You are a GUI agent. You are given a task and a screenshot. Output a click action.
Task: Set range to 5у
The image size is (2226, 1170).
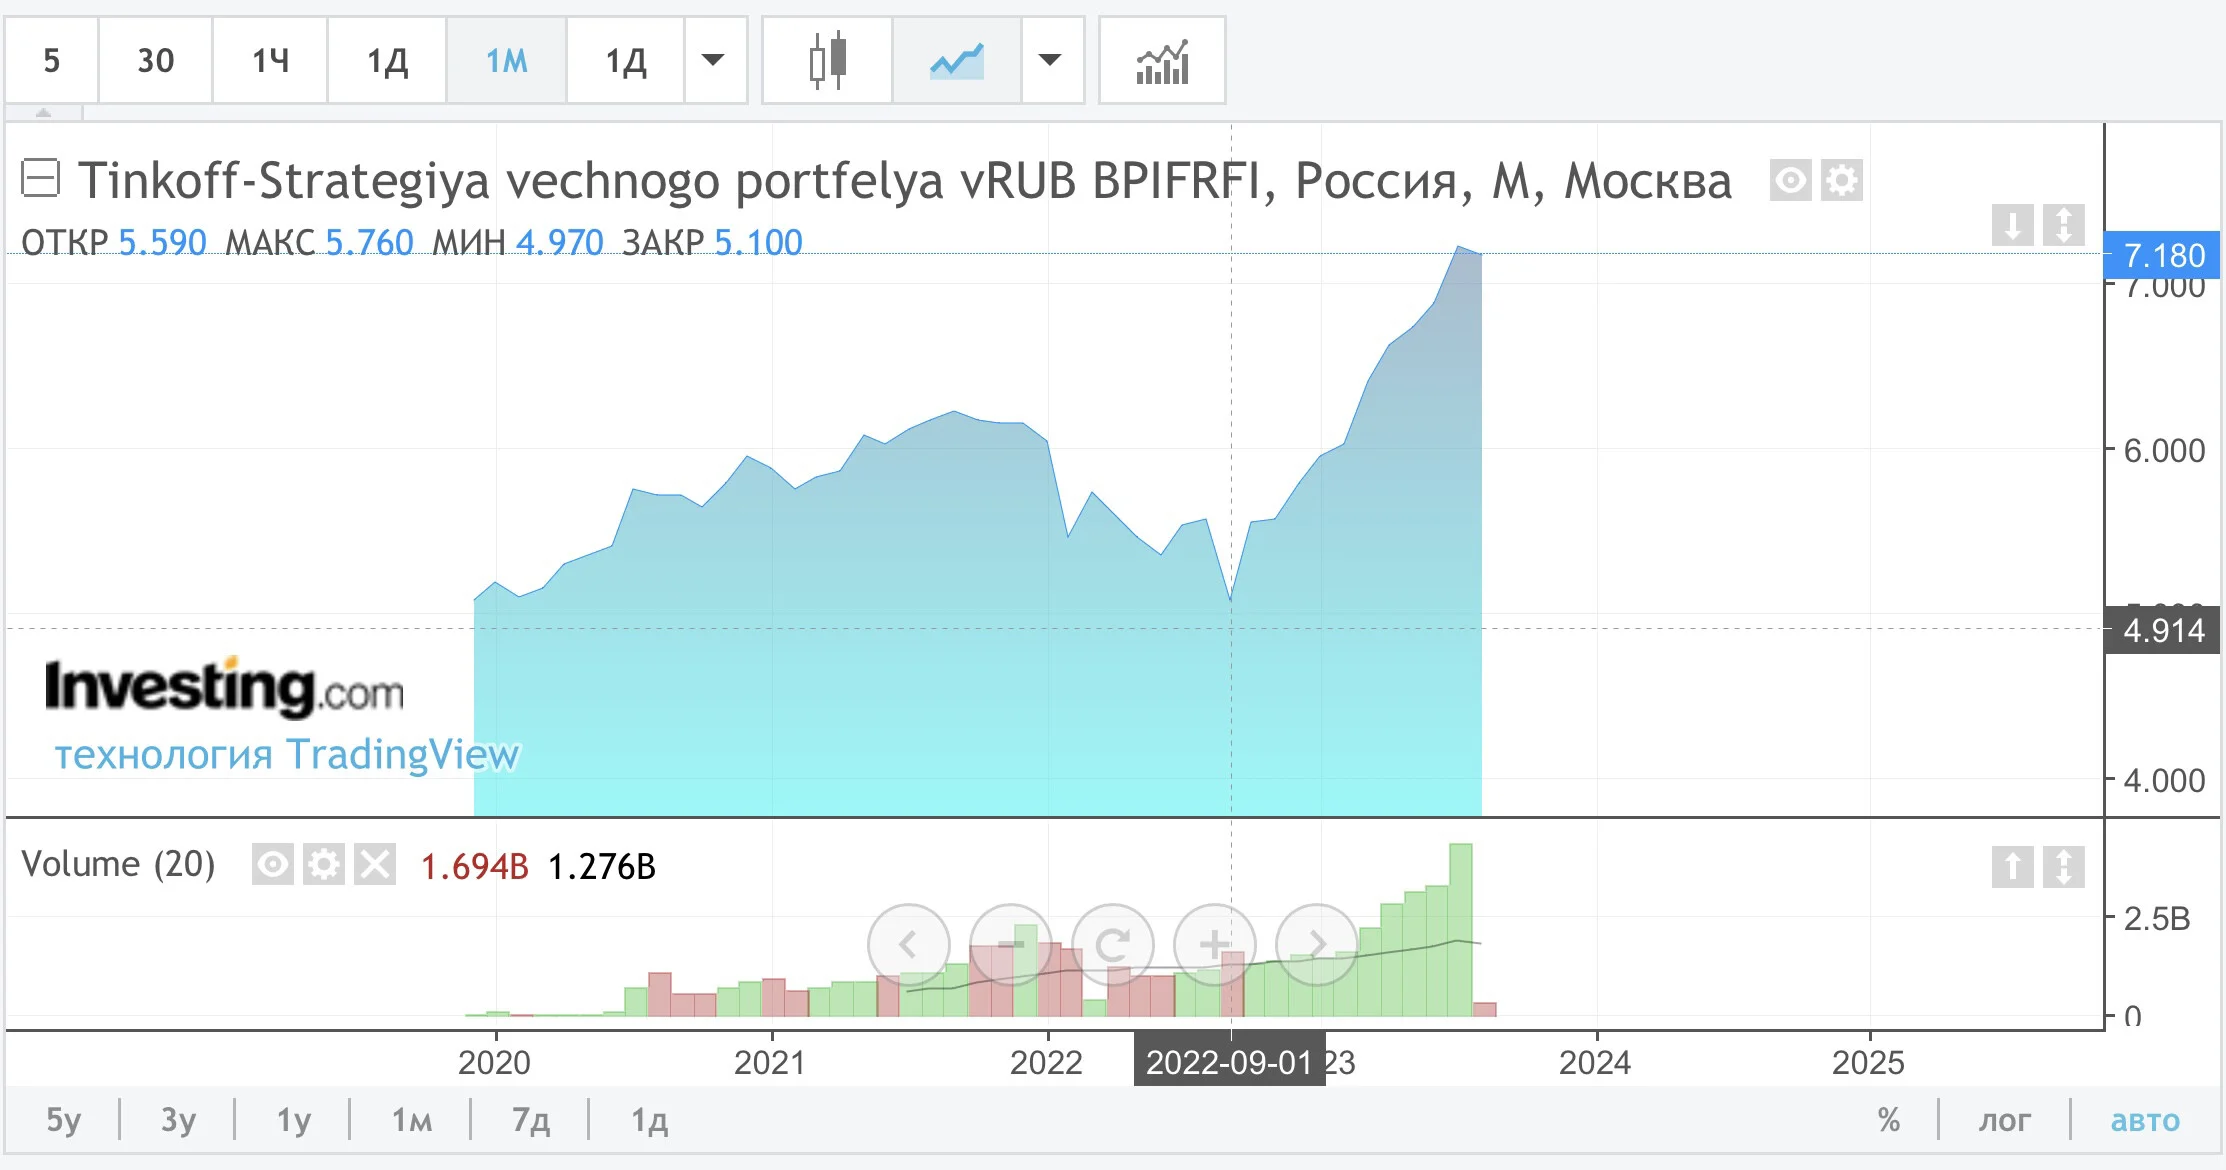(64, 1120)
